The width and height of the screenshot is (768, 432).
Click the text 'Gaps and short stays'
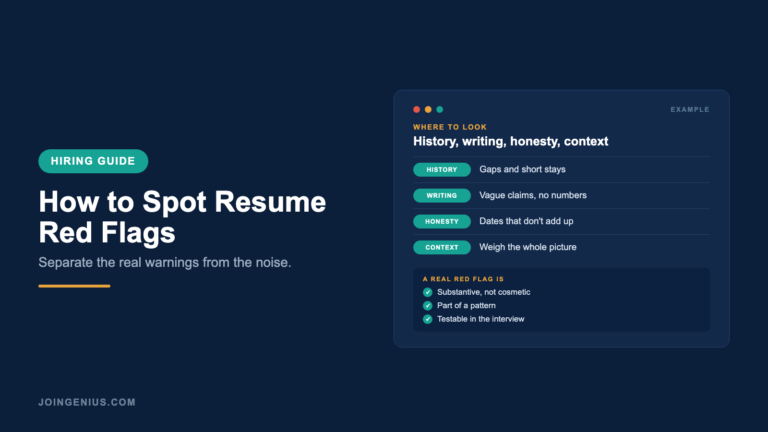(x=522, y=169)
